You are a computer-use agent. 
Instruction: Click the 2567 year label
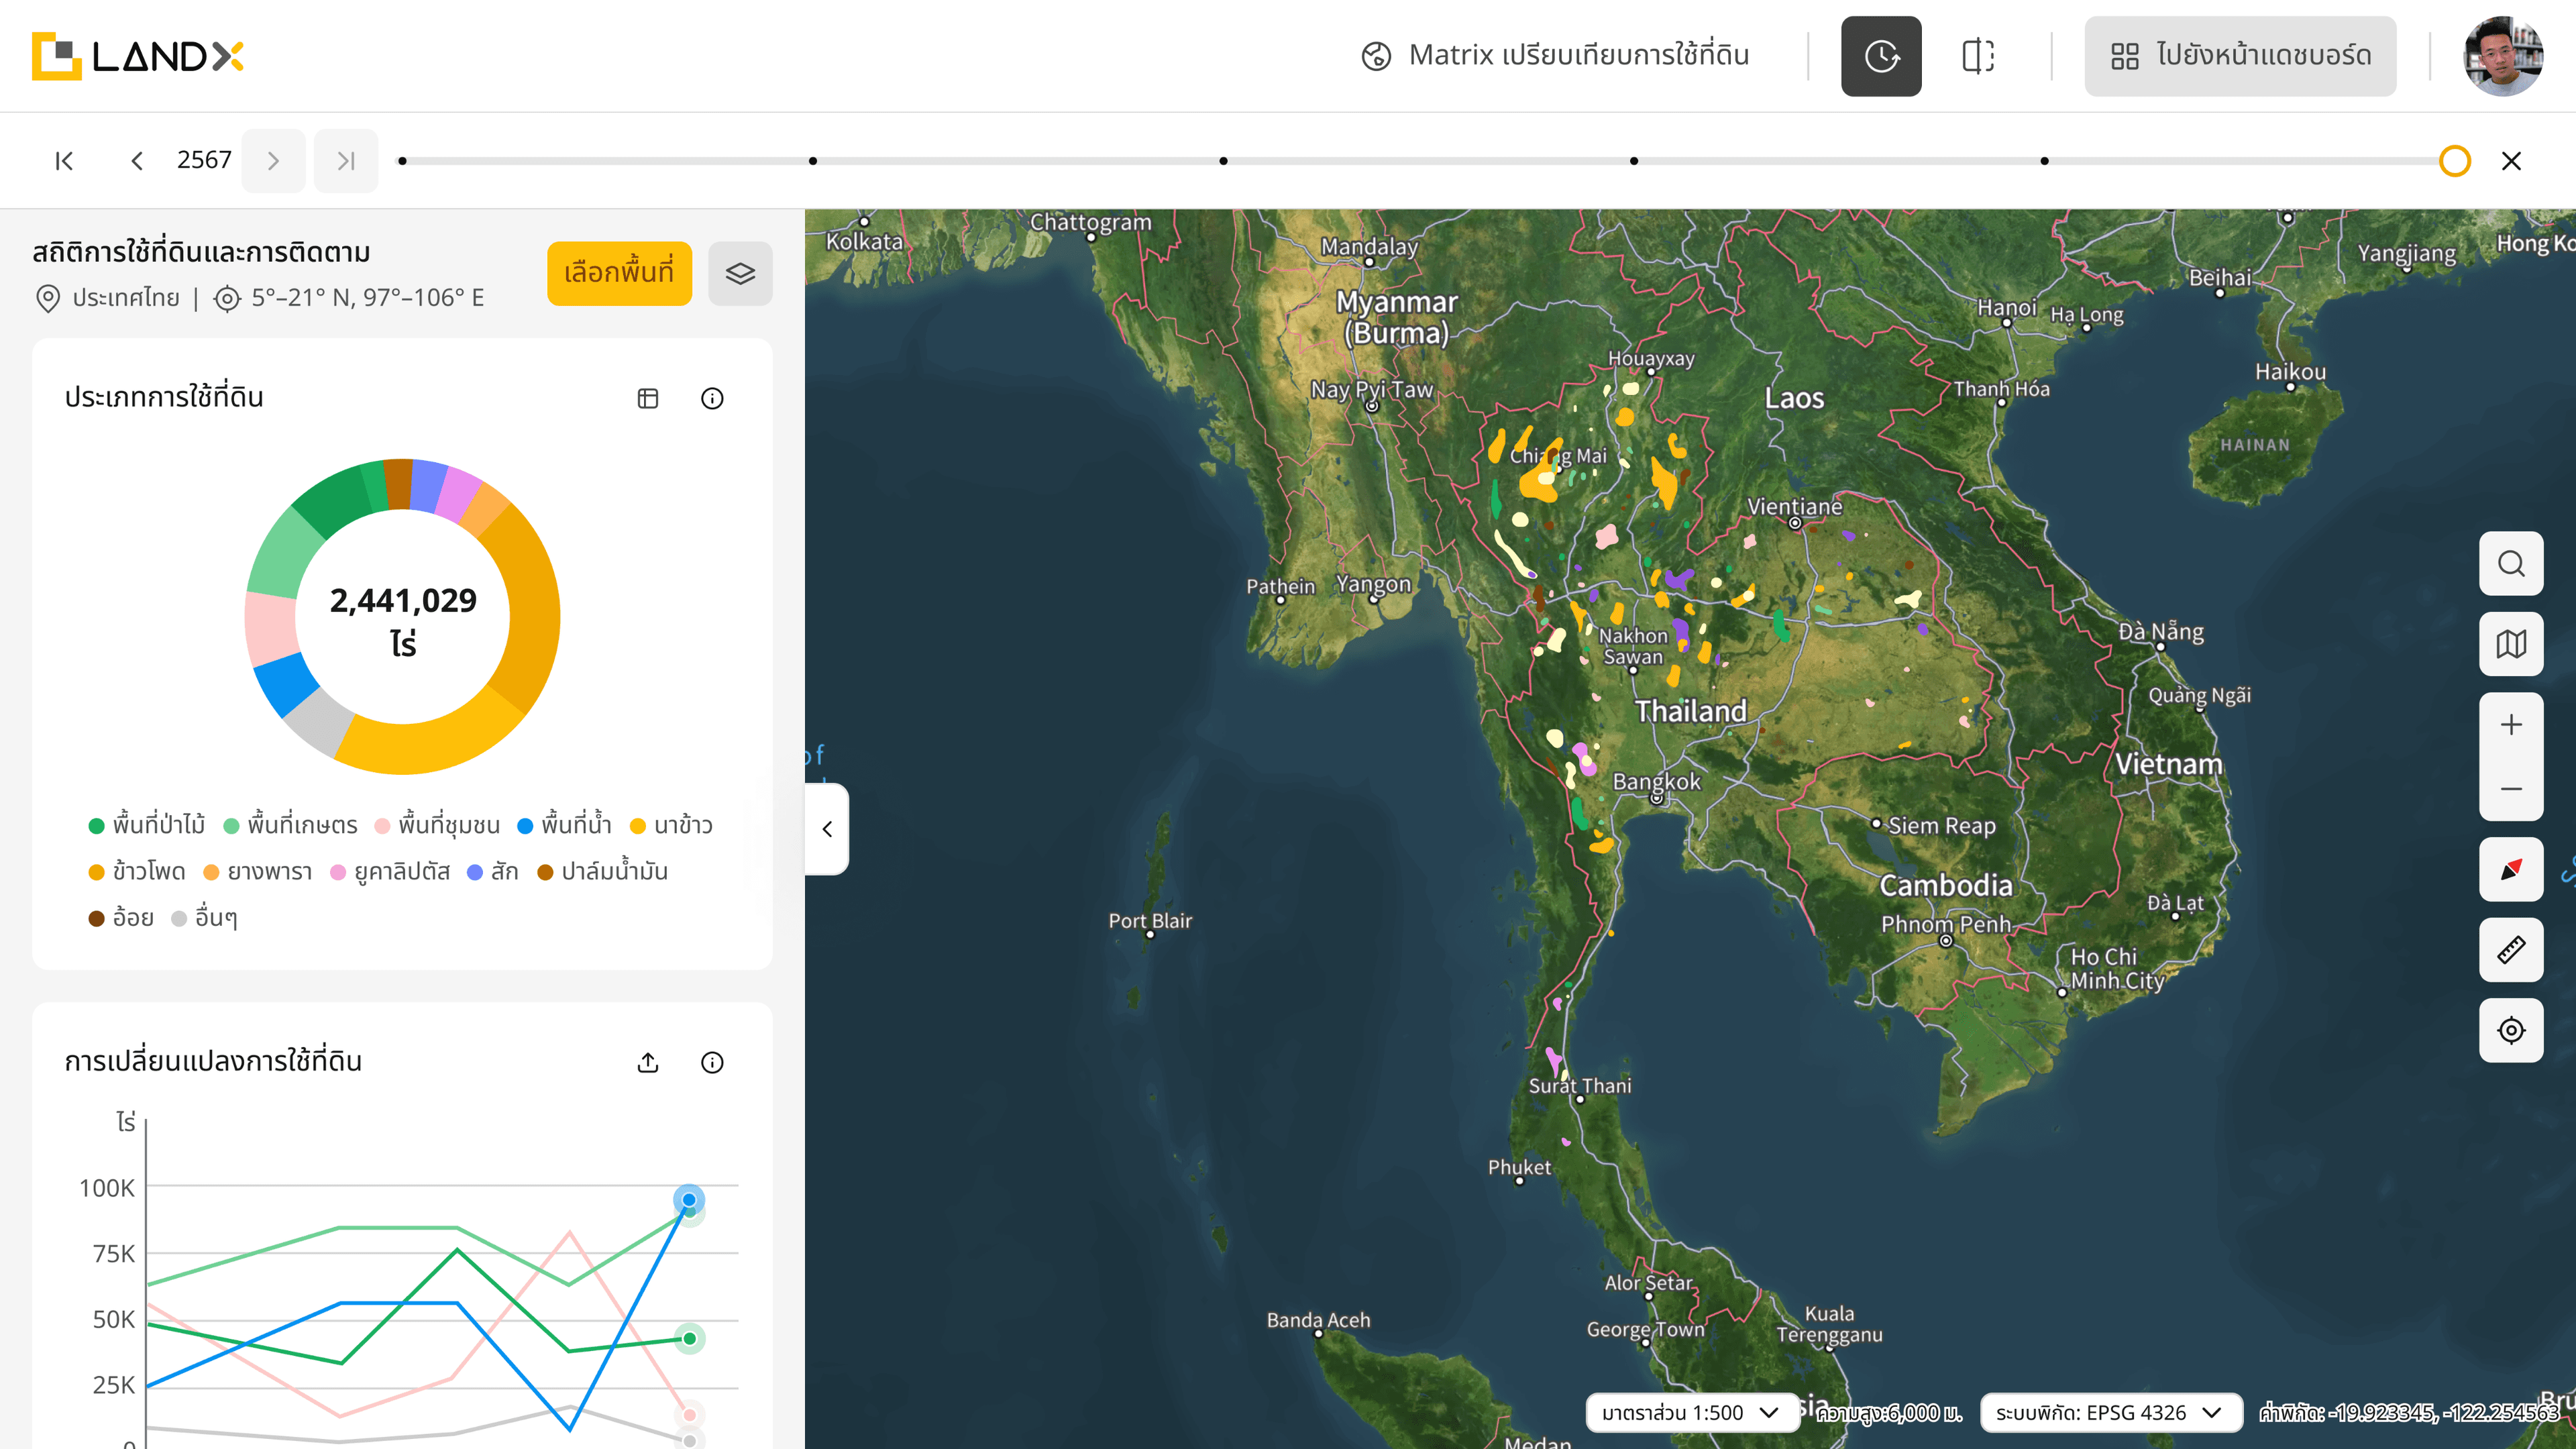pyautogui.click(x=204, y=160)
